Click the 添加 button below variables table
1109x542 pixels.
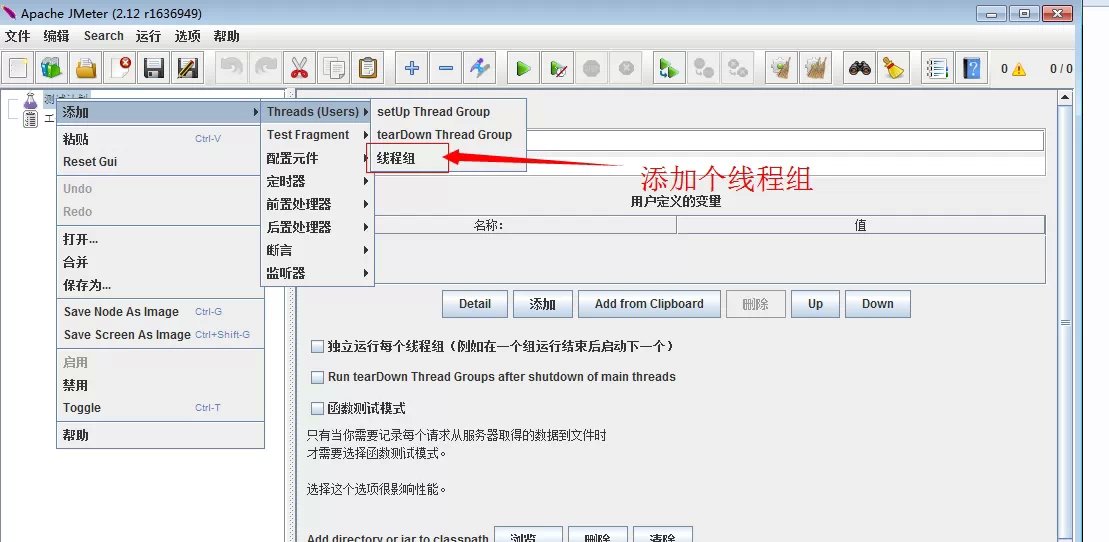542,304
